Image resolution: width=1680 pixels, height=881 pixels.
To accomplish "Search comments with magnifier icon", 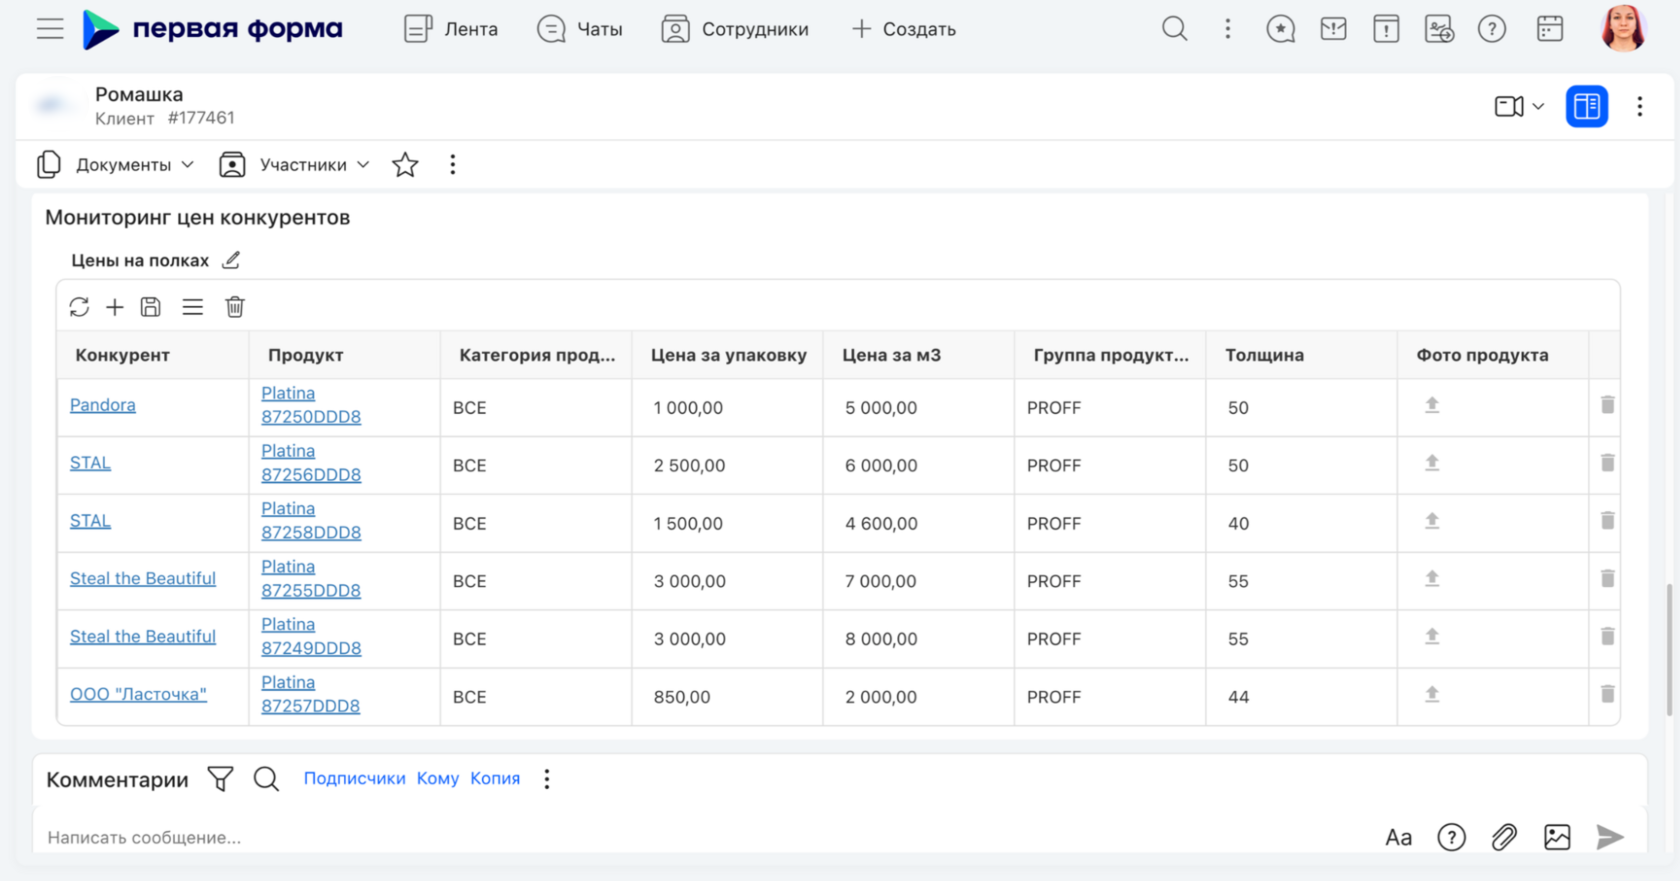I will [266, 779].
